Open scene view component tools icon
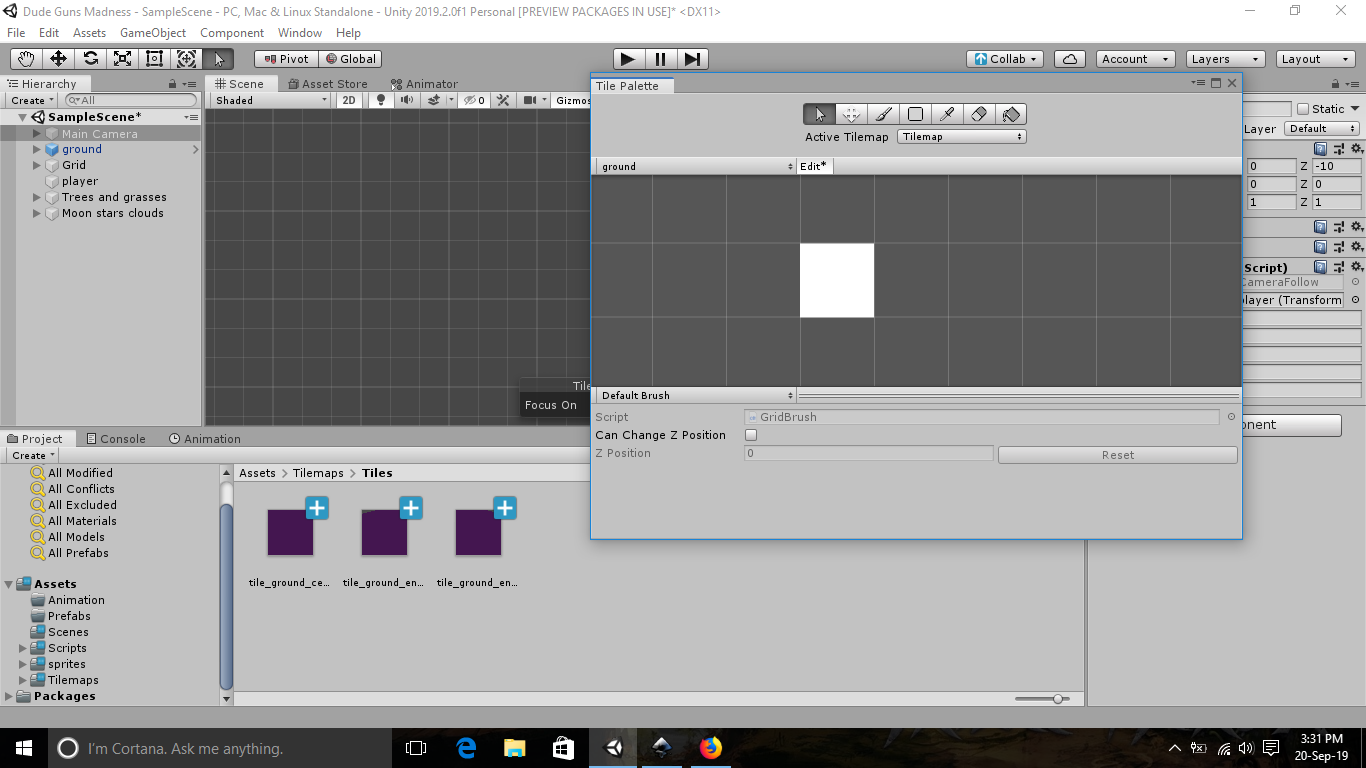Viewport: 1366px width, 768px height. [x=503, y=100]
